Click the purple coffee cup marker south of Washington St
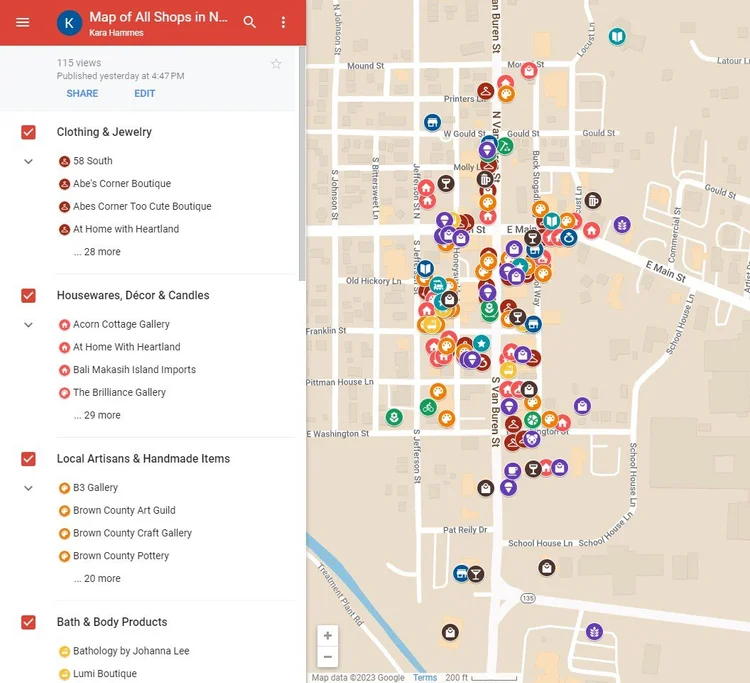This screenshot has width=750, height=683. click(x=512, y=470)
